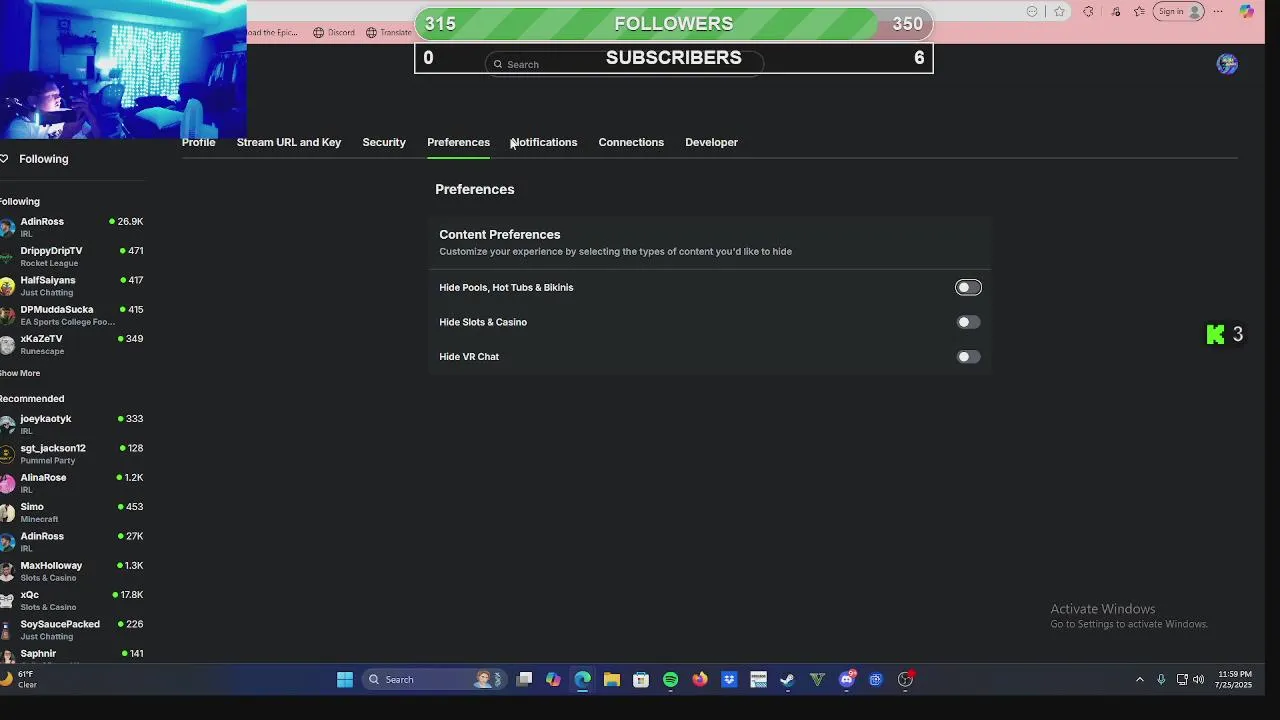Open Spotify from the taskbar
The height and width of the screenshot is (720, 1280).
point(670,680)
